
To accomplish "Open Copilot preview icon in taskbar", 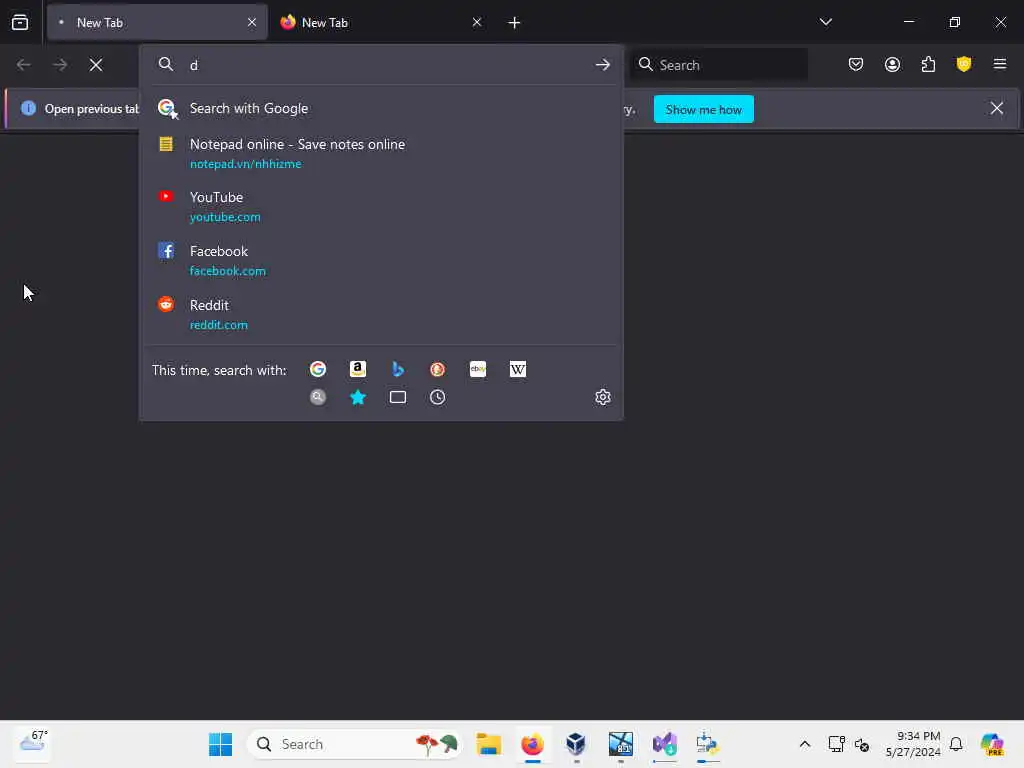I will 992,744.
